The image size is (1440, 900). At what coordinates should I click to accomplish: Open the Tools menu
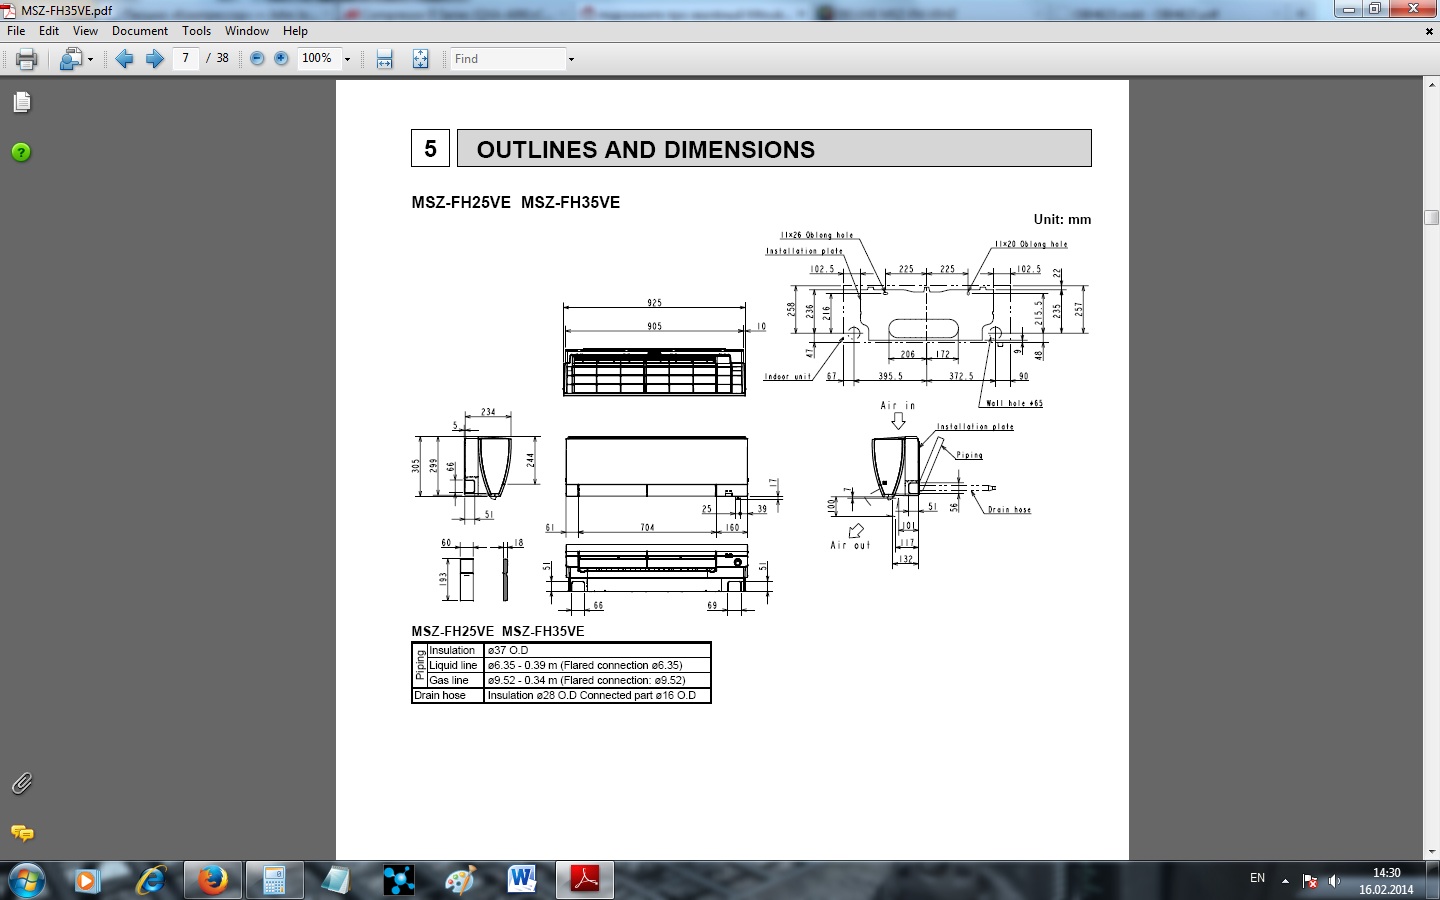click(x=196, y=31)
